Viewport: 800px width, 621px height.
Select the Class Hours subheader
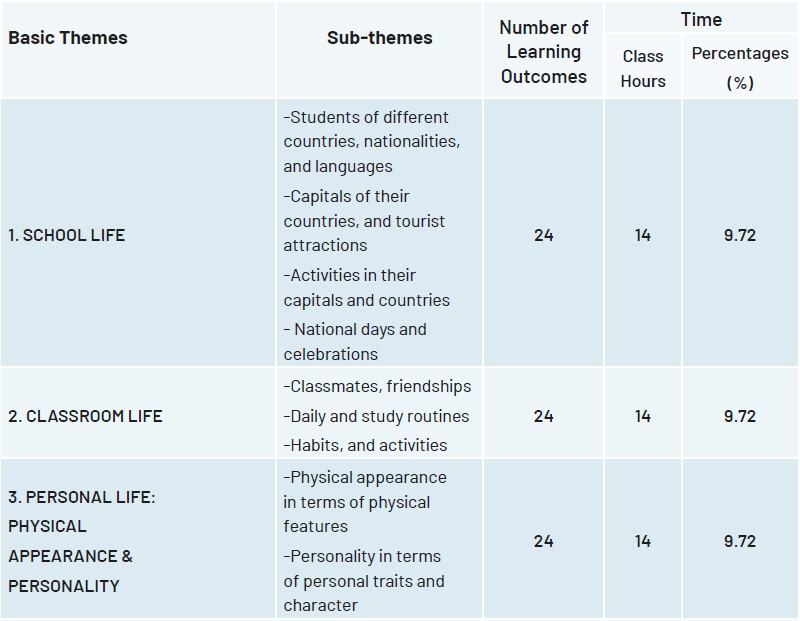(642, 69)
